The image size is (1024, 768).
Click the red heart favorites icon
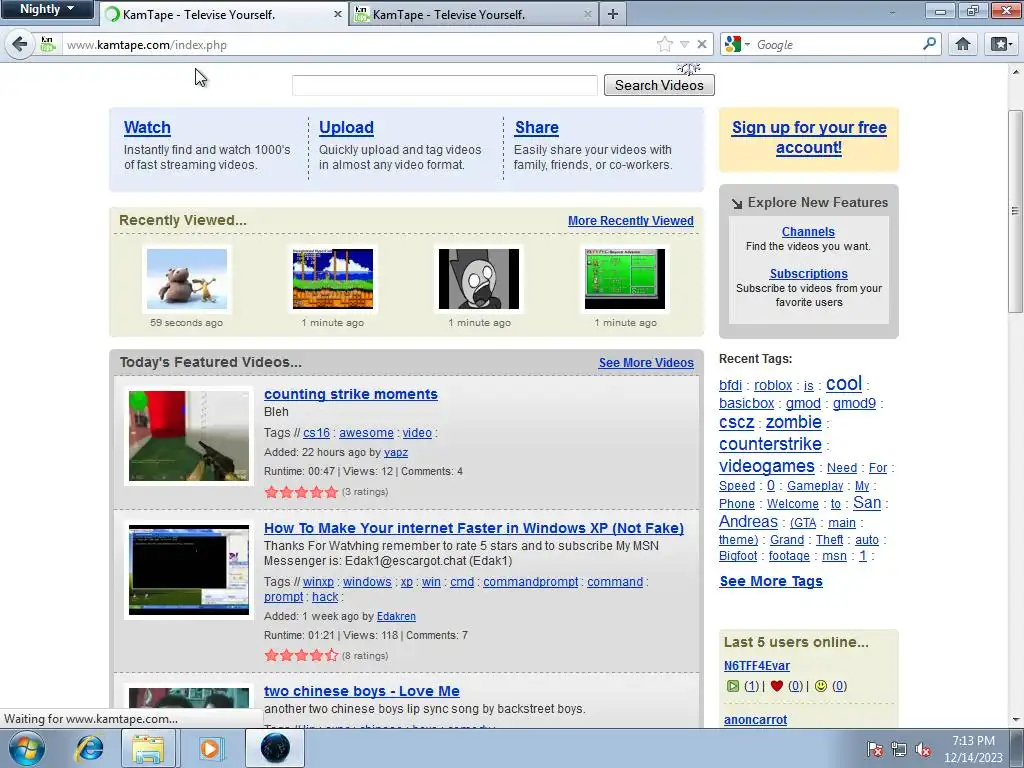(x=776, y=686)
